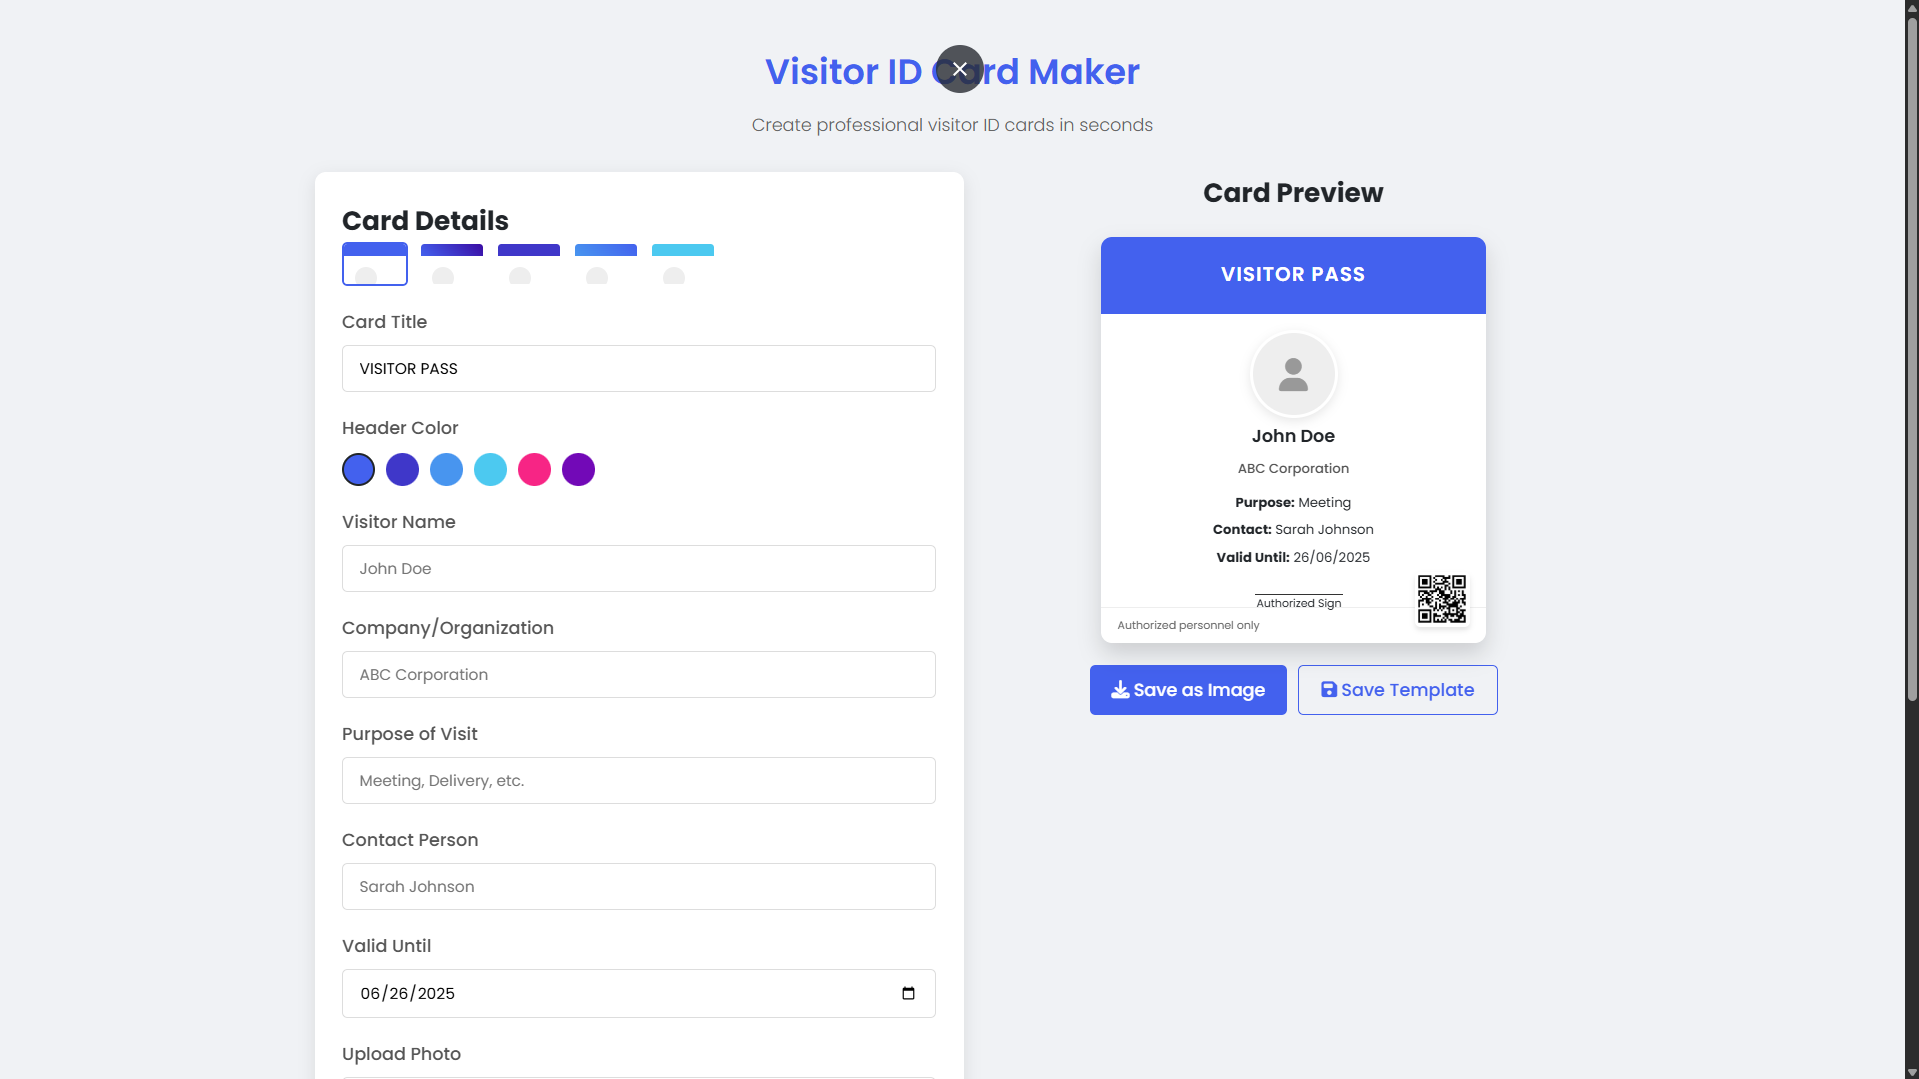
Task: Click Save as Image button
Action: click(1188, 690)
